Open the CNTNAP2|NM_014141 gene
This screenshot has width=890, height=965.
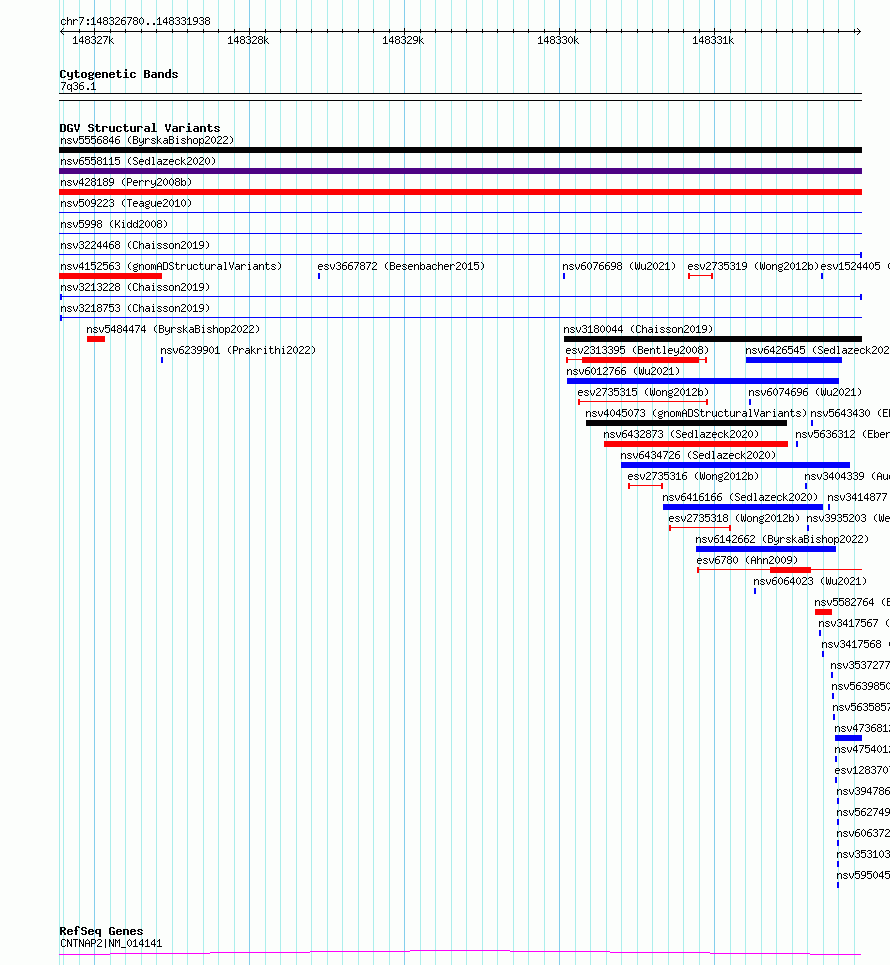(111, 943)
